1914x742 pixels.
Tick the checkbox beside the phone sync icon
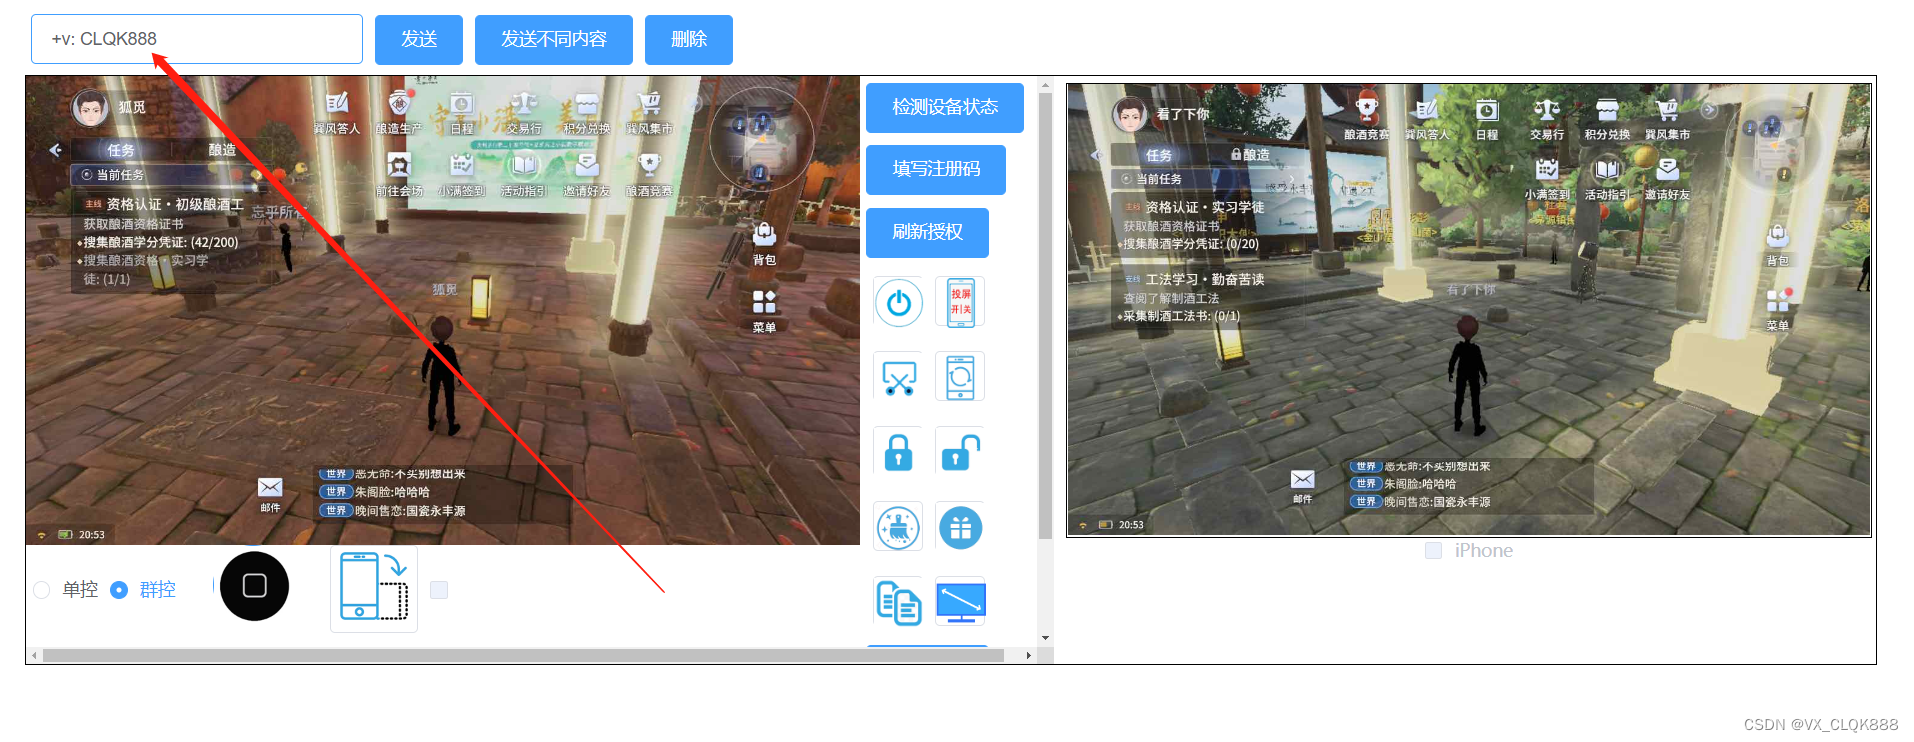(438, 590)
